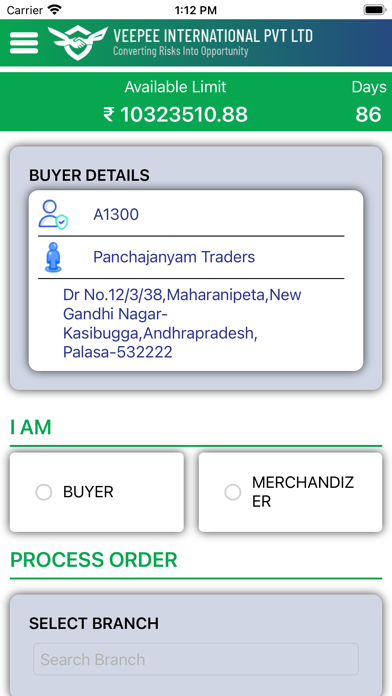Open the hamburger menu
This screenshot has width=392, height=696.
24,43
